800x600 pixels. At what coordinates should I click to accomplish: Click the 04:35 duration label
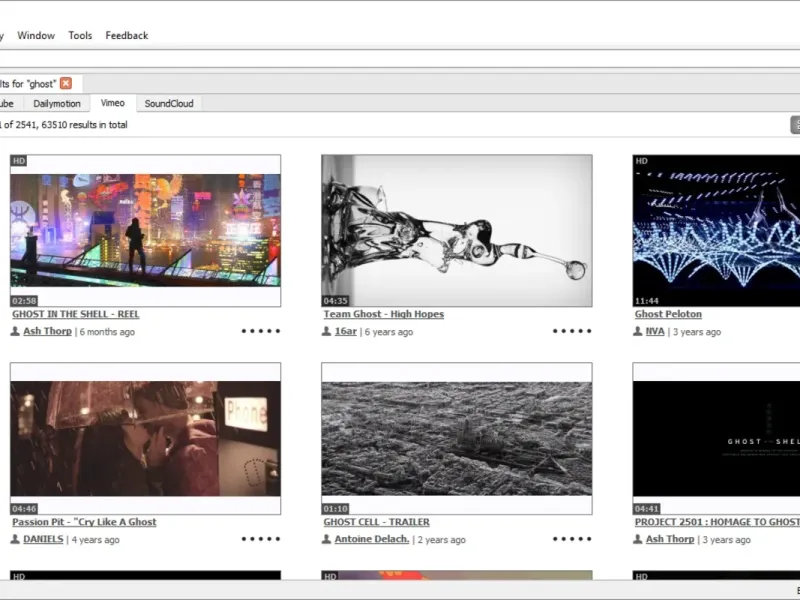click(336, 301)
